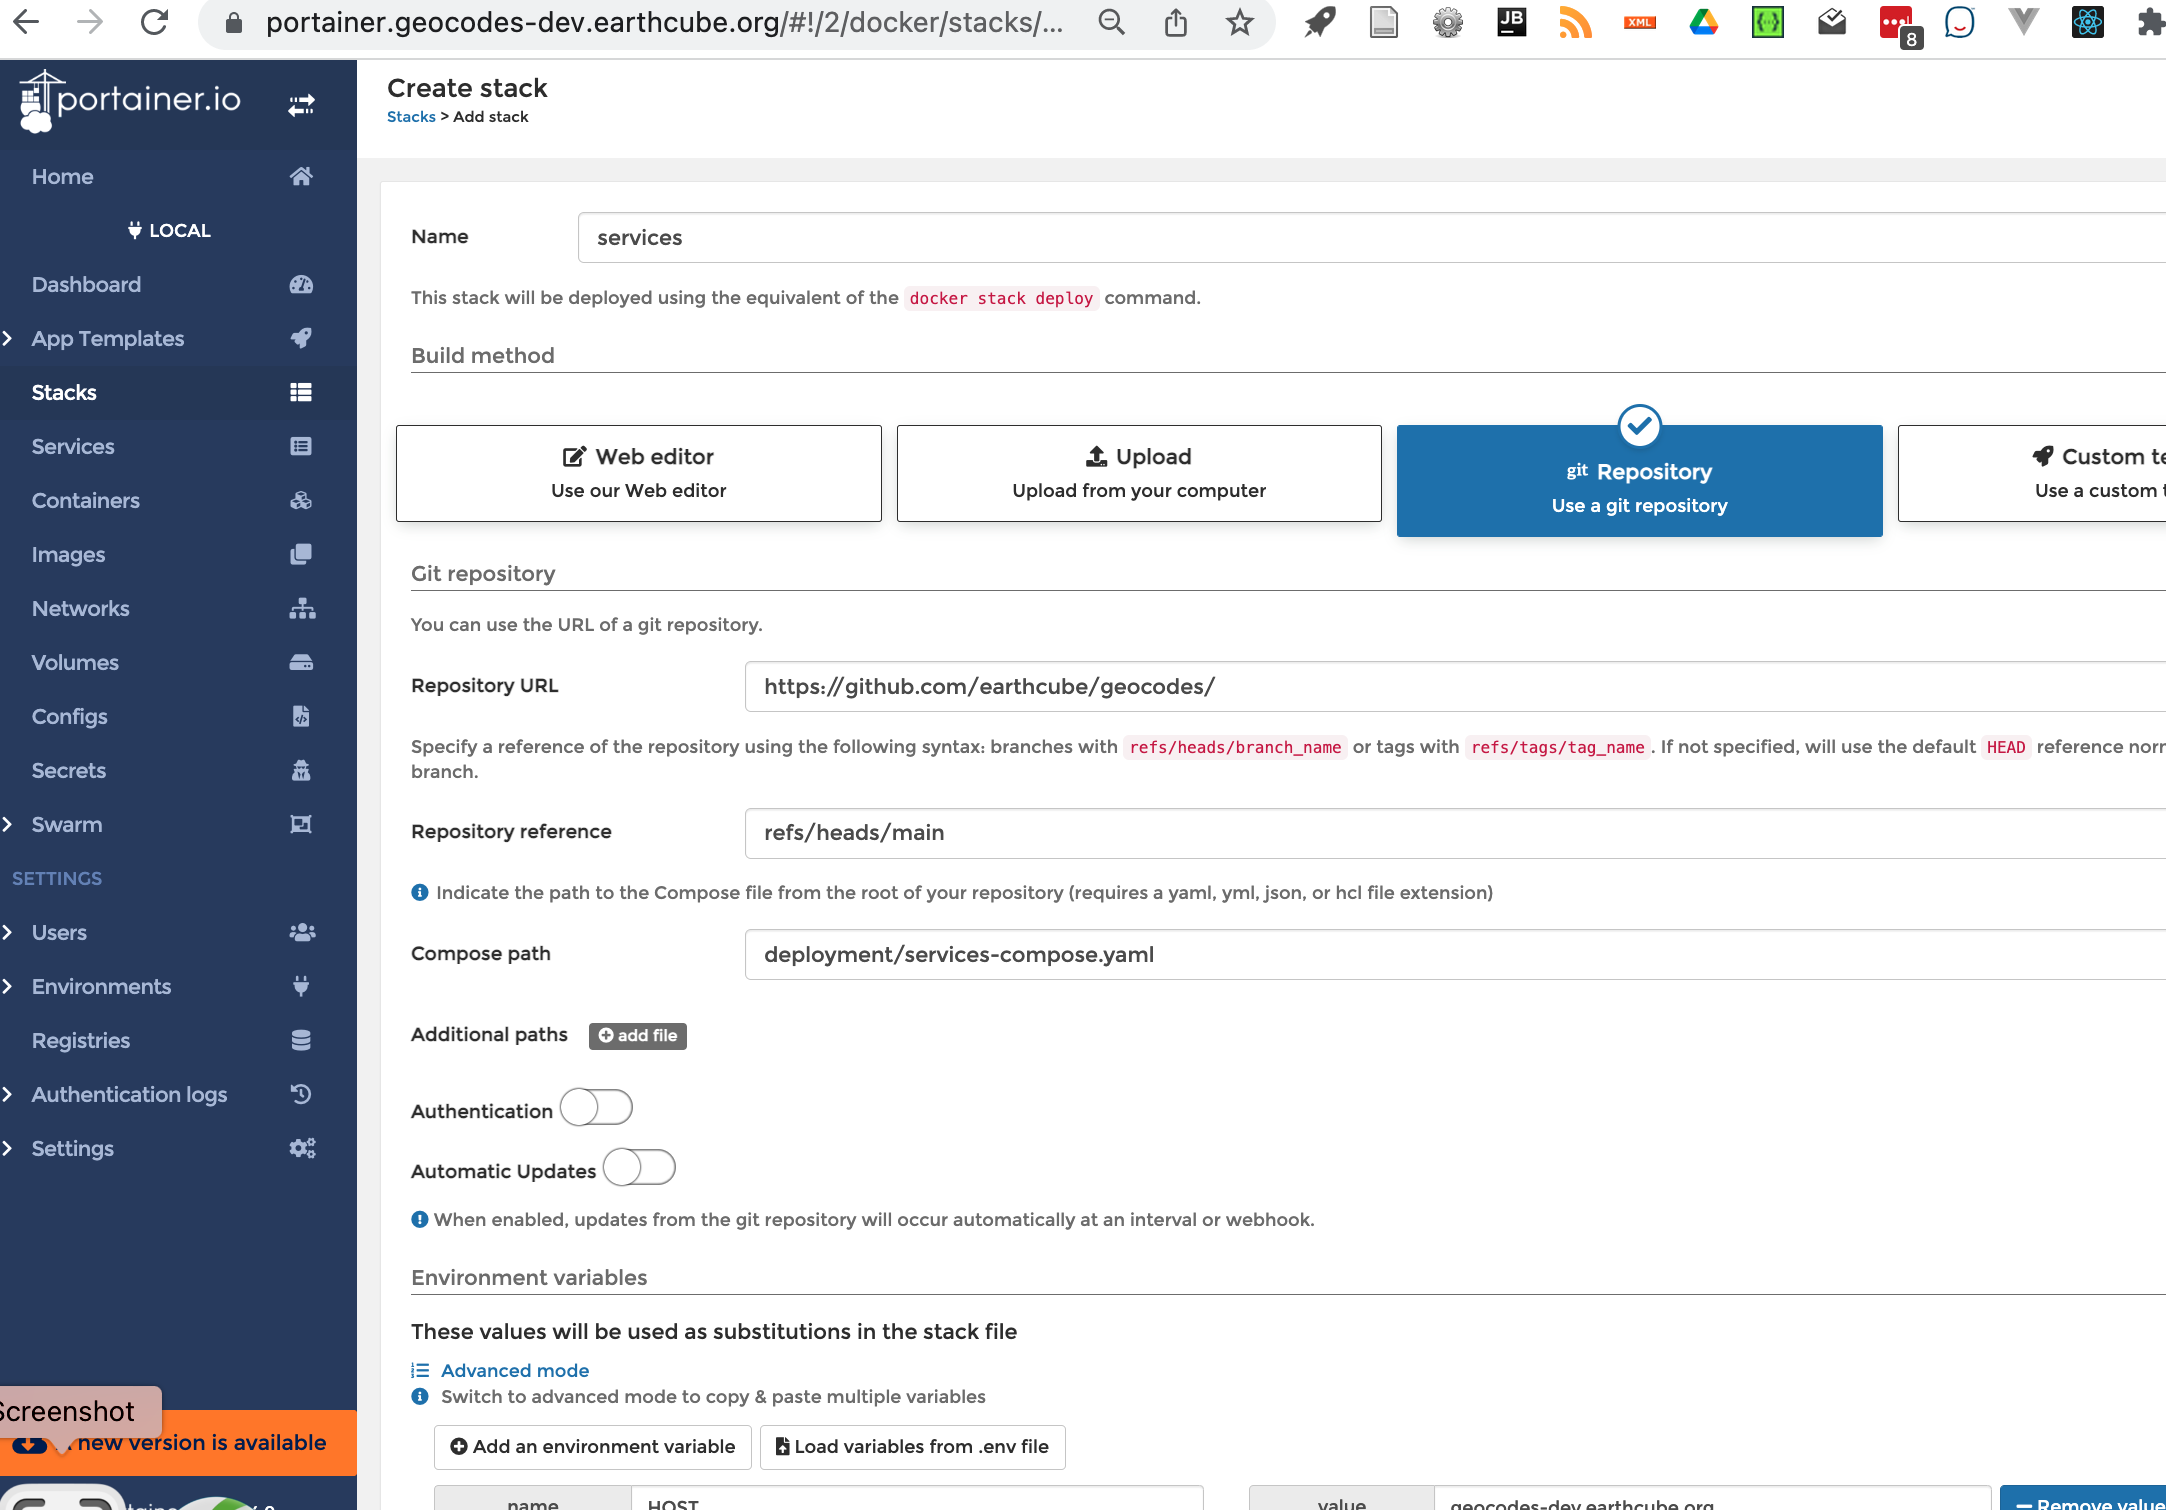
Task: Click the App Templates rocket icon
Action: [x=301, y=338]
